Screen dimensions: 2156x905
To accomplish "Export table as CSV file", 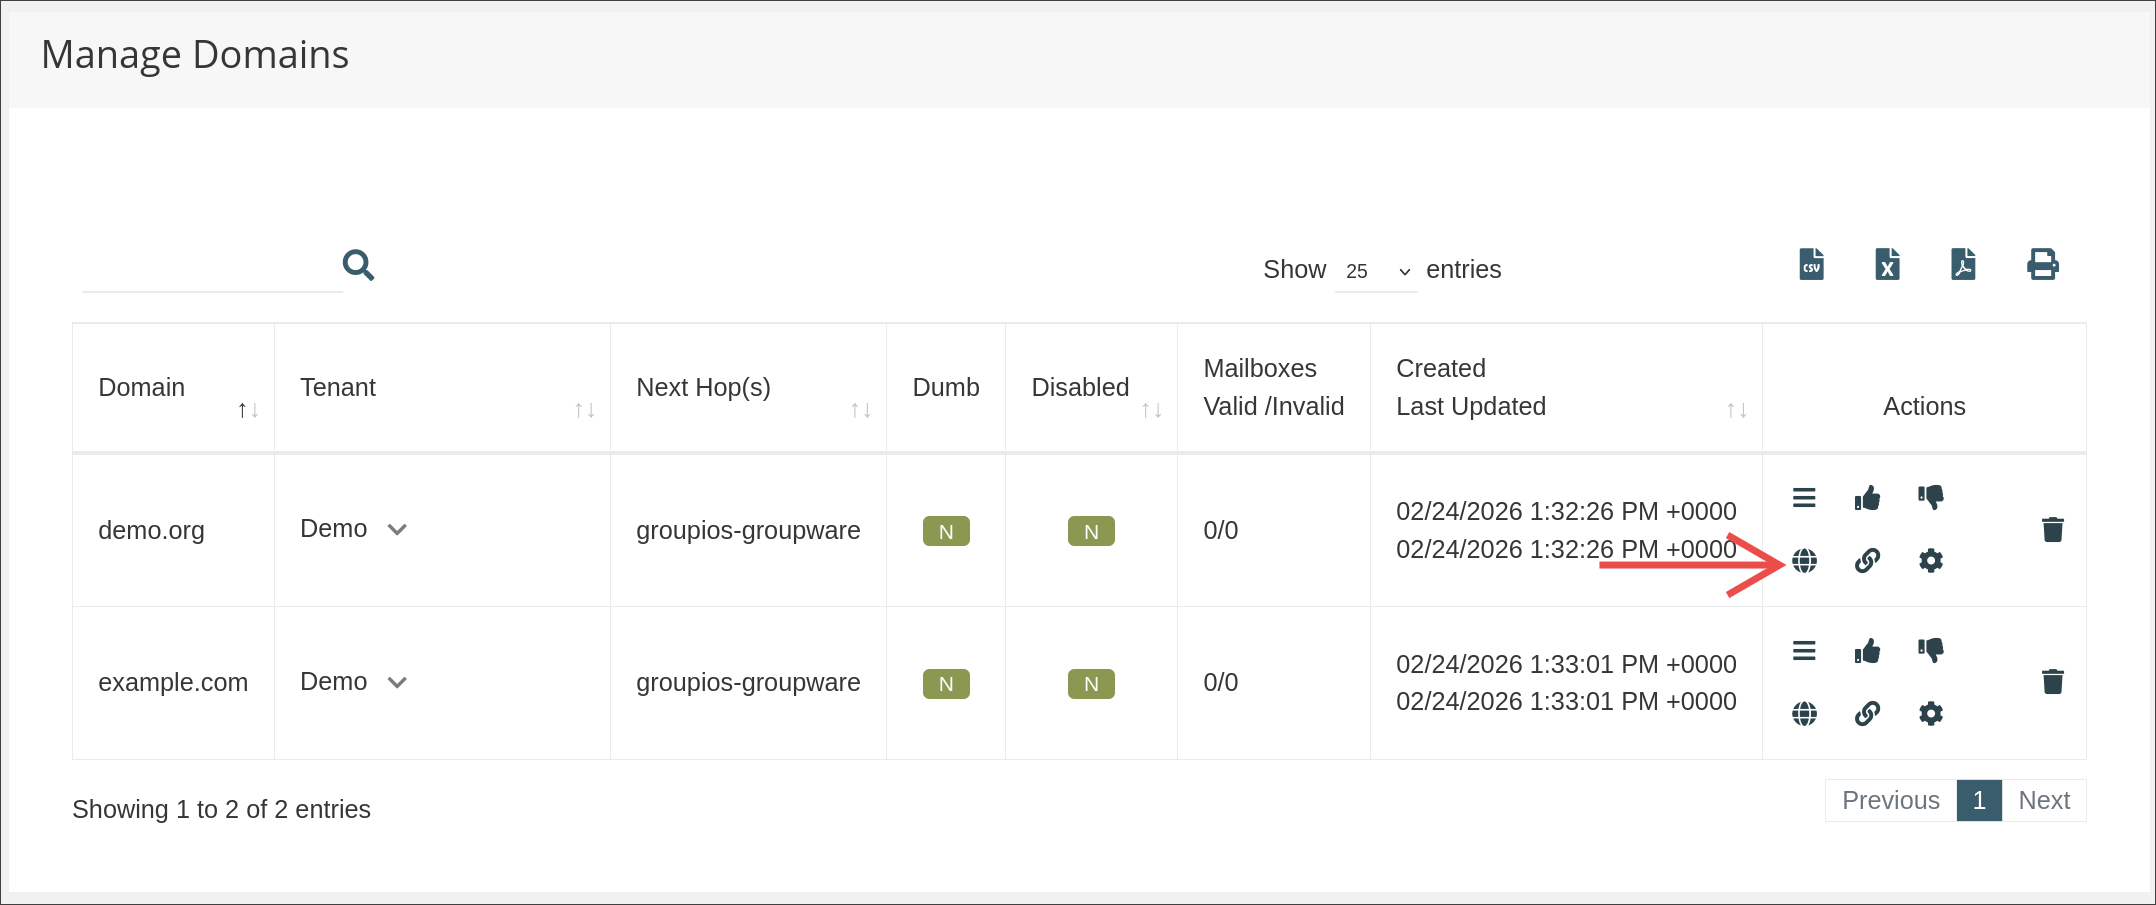I will tap(1811, 265).
